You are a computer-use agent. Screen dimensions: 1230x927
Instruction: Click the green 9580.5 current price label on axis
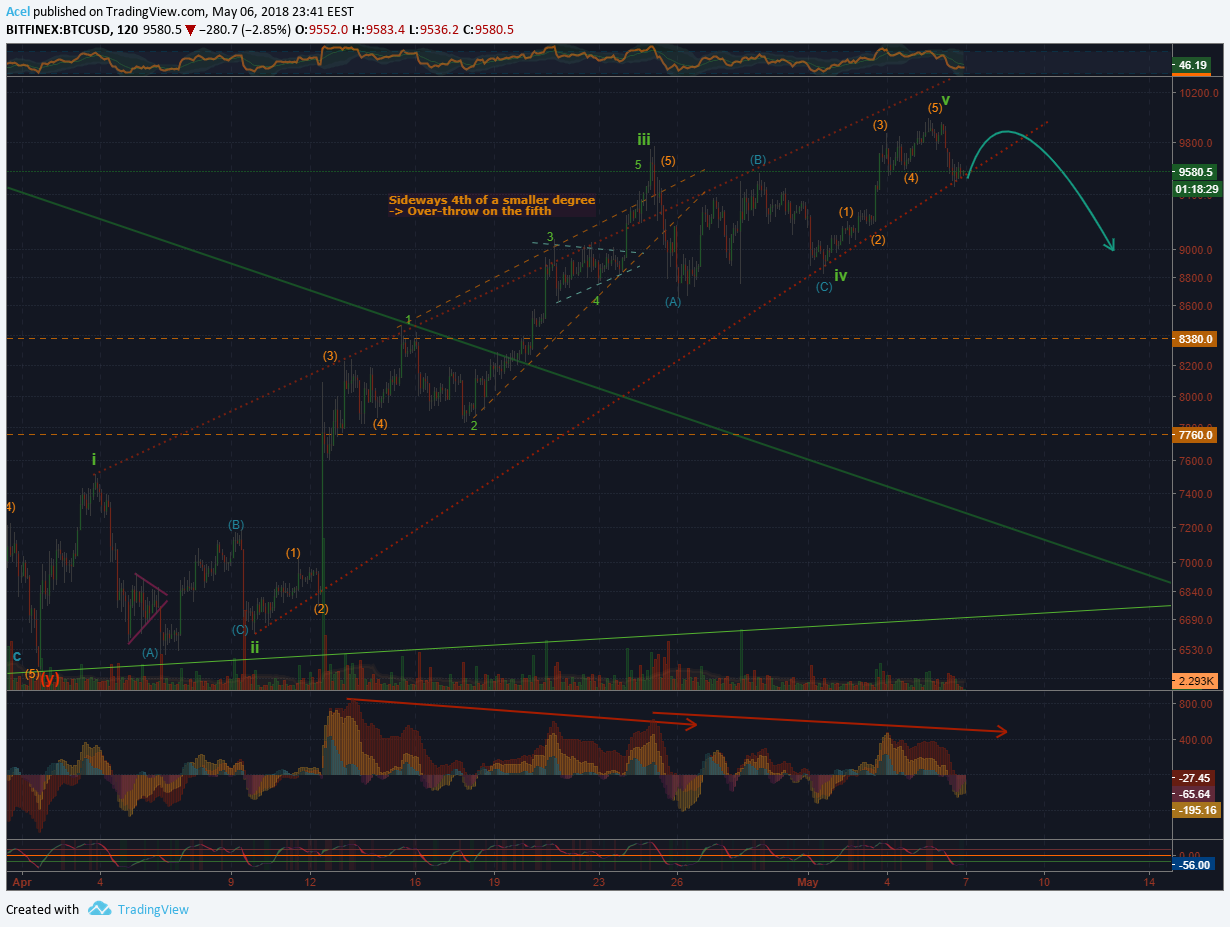tap(1195, 171)
